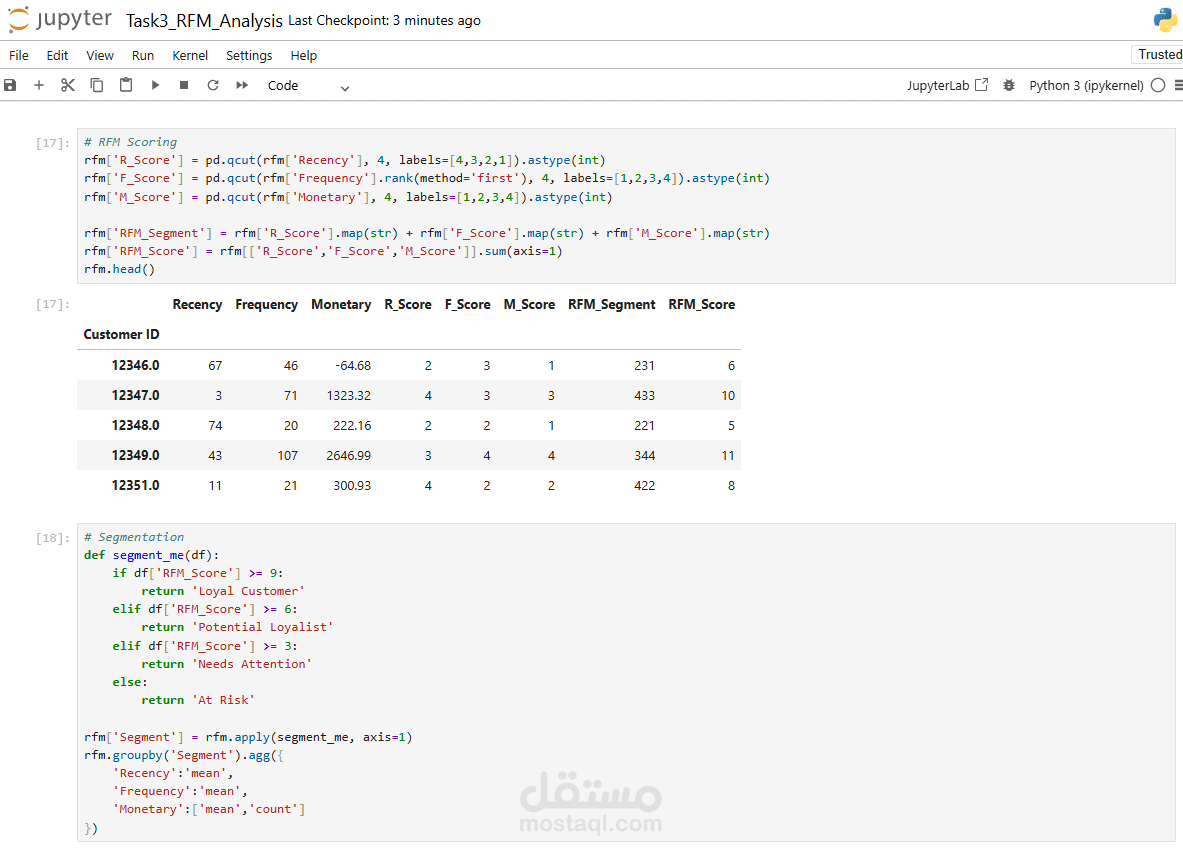Cut the selected cell with scissors icon
This screenshot has height=853, width=1183.
click(68, 86)
